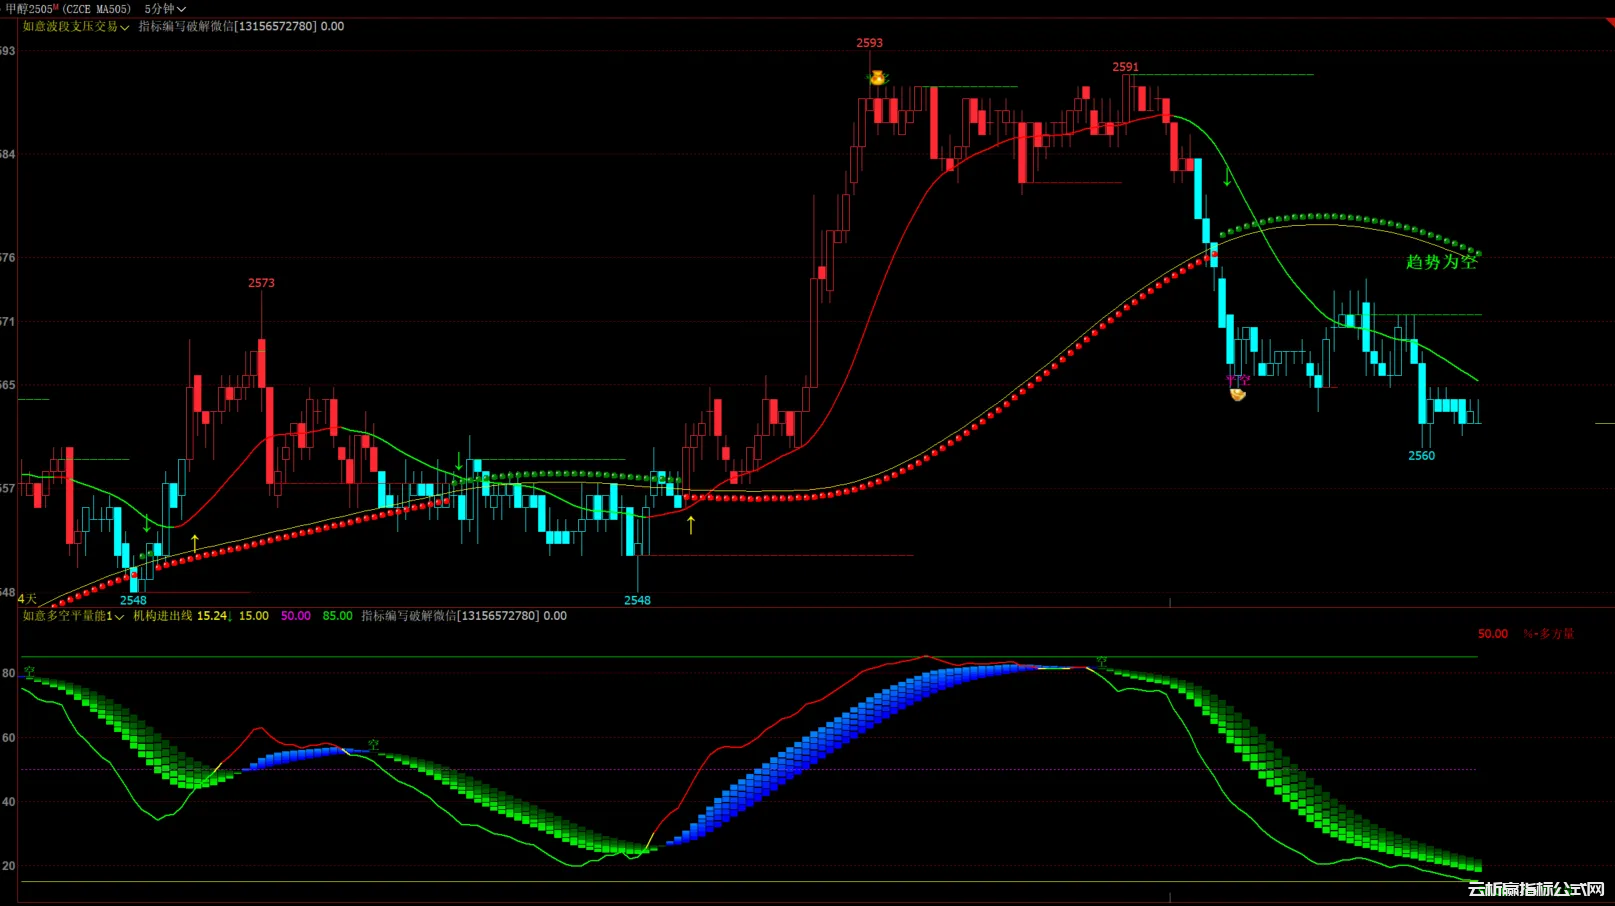Select the 2593 high price label
The width and height of the screenshot is (1615, 906).
(869, 43)
